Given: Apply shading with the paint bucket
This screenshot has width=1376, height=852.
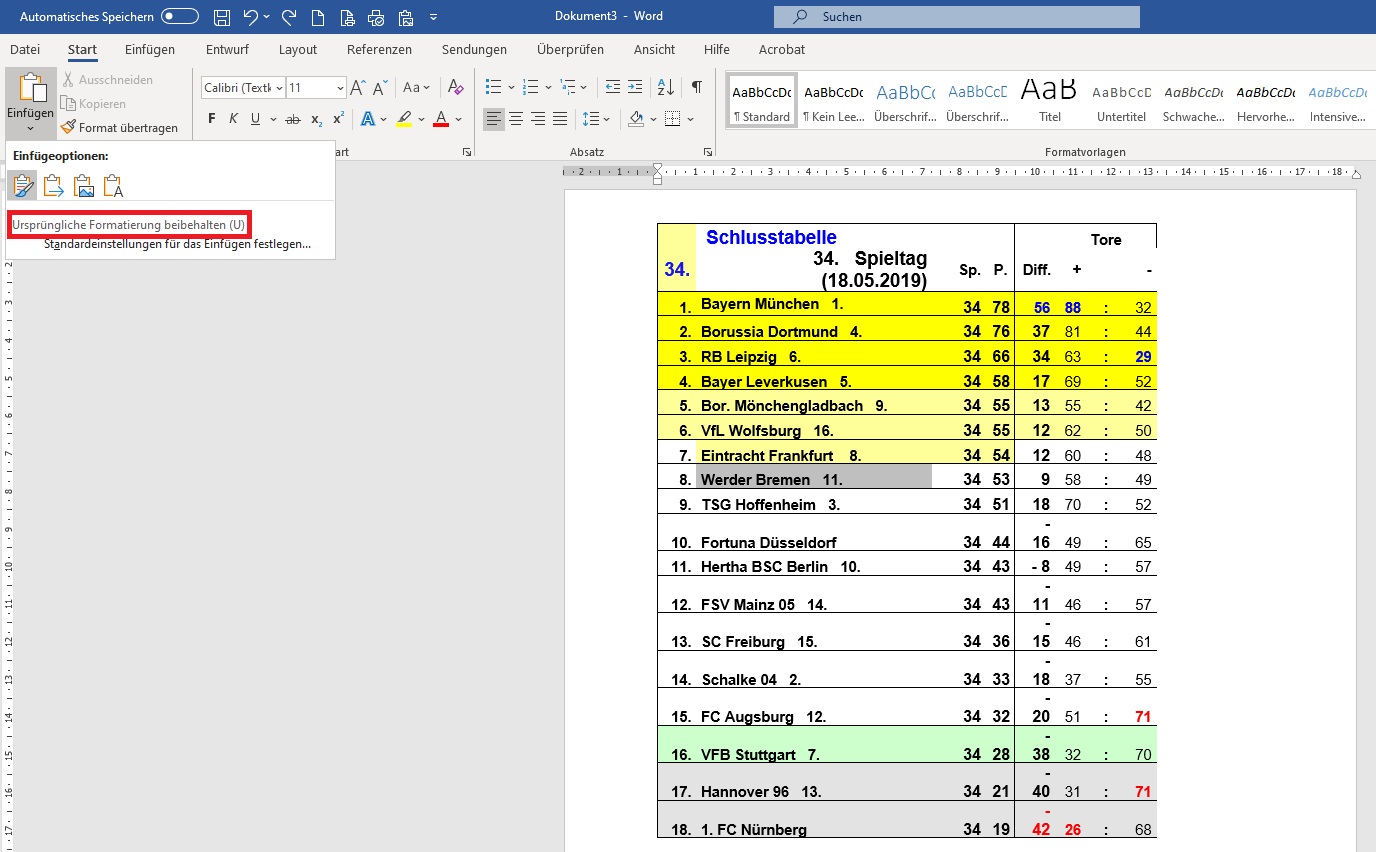Looking at the screenshot, I should pyautogui.click(x=636, y=119).
